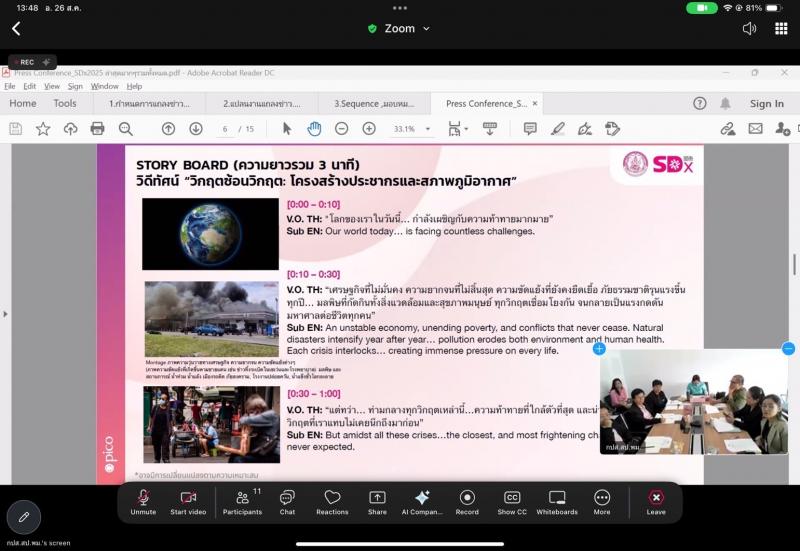Click Sign In in Acrobat

(766, 104)
